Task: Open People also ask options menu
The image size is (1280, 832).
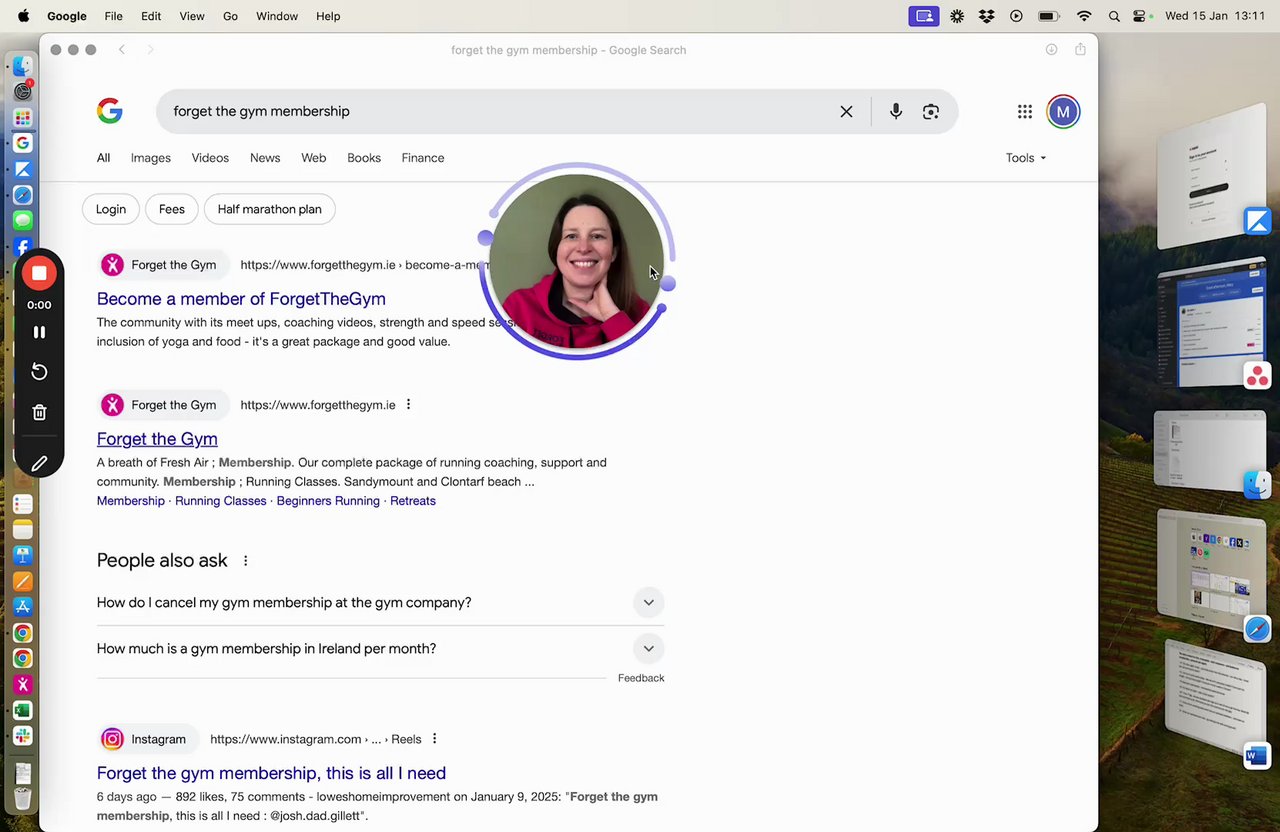Action: click(x=245, y=561)
